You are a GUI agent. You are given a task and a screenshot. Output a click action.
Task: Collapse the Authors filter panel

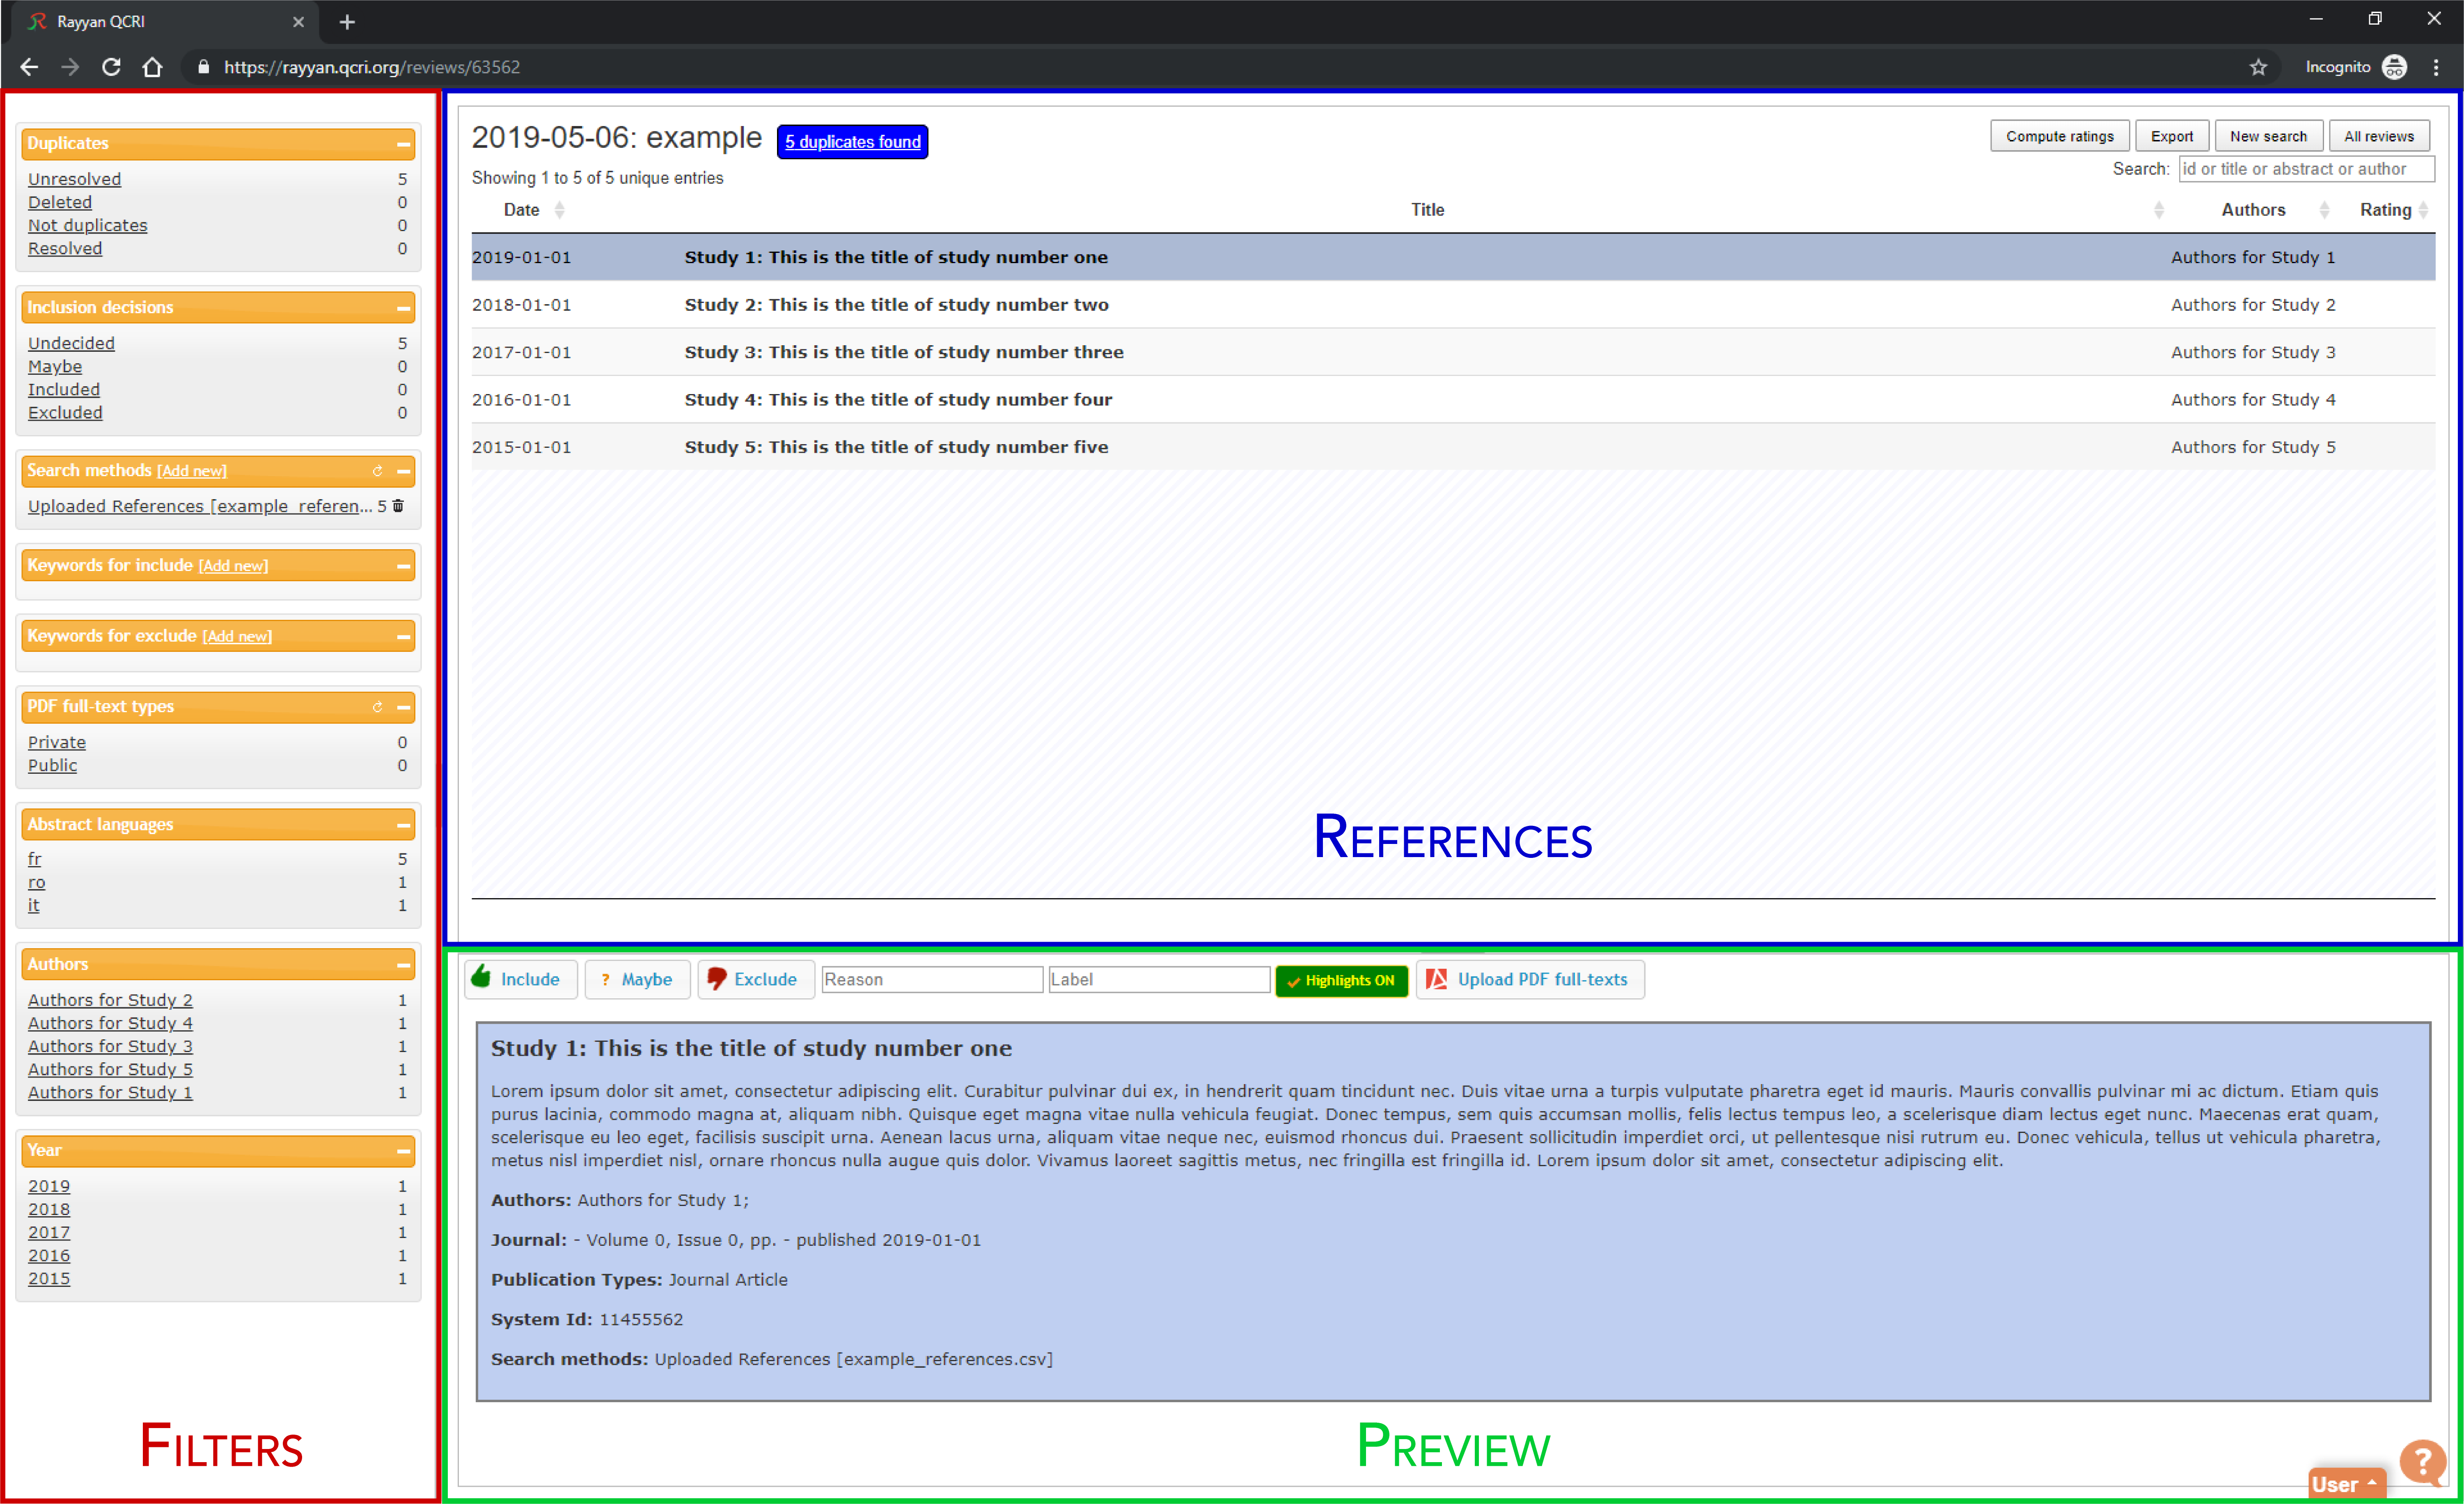[x=403, y=965]
